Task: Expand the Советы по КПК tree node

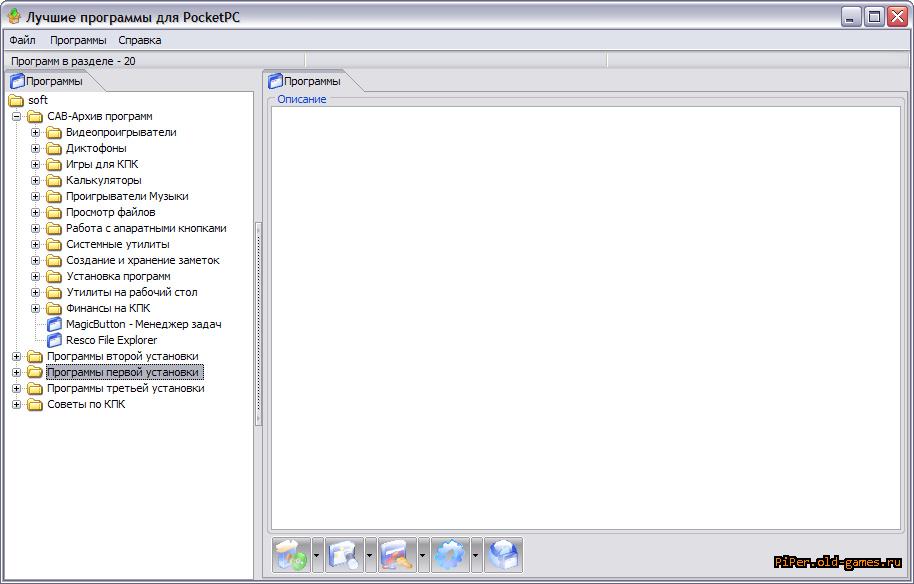Action: pyautogui.click(x=17, y=404)
